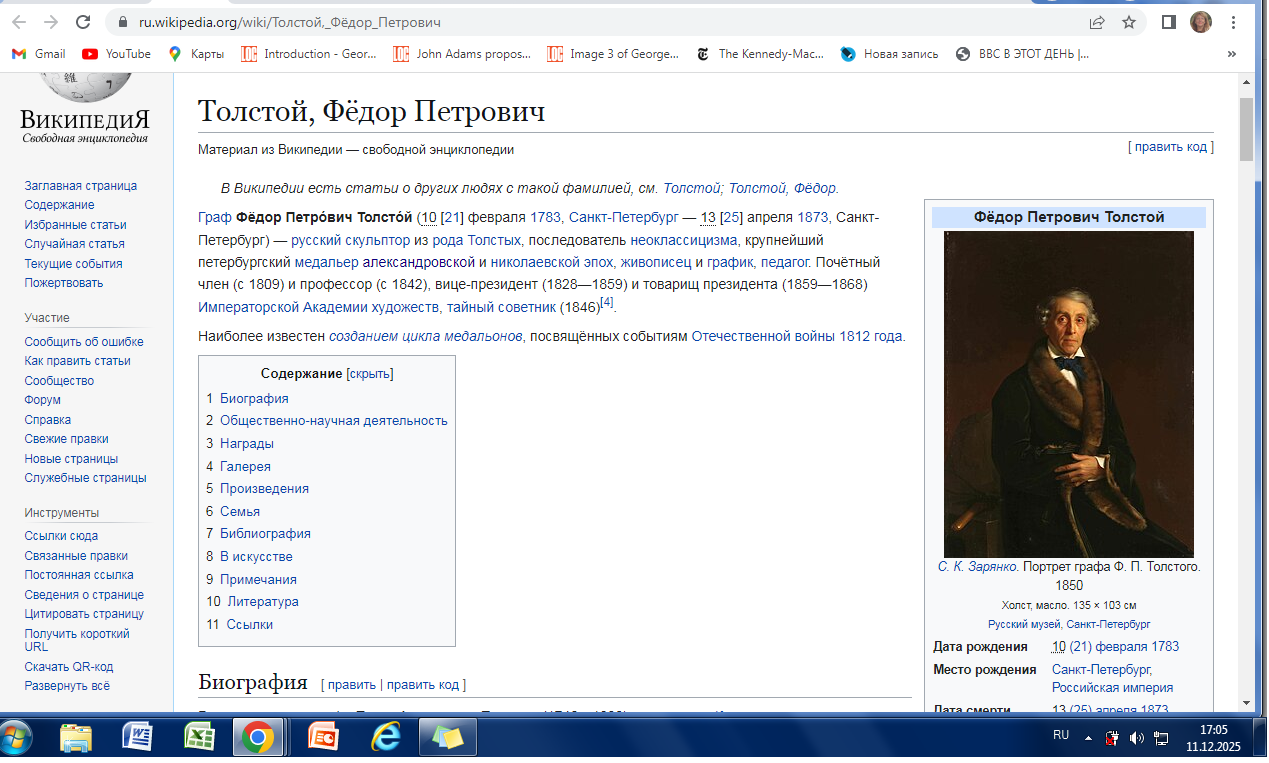Screen dimensions: 1269x763
Task: Open the Chrome three-dot menu
Action: pyautogui.click(x=1234, y=22)
